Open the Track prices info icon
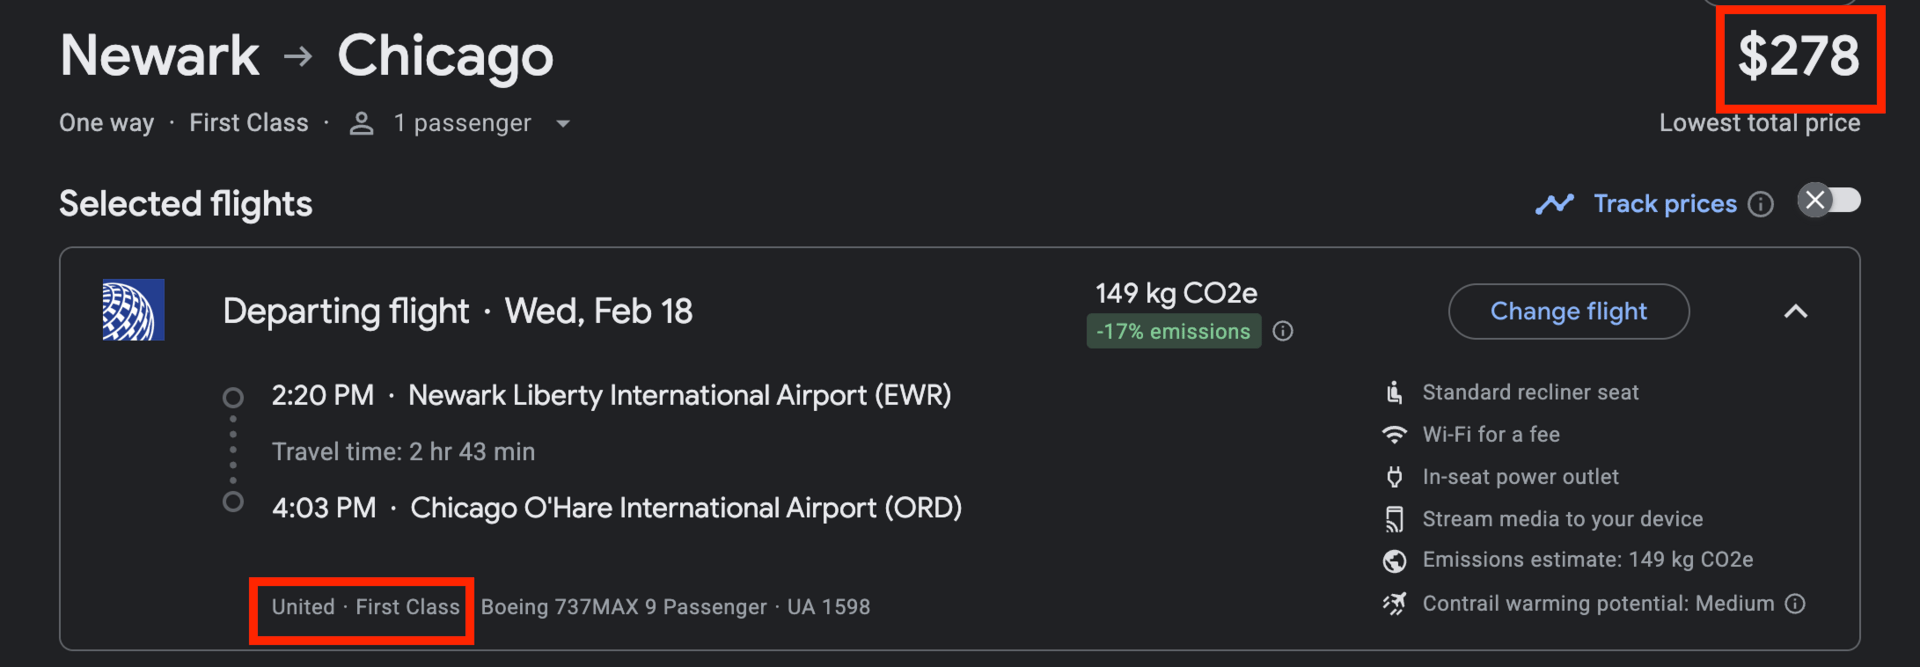 [1760, 204]
